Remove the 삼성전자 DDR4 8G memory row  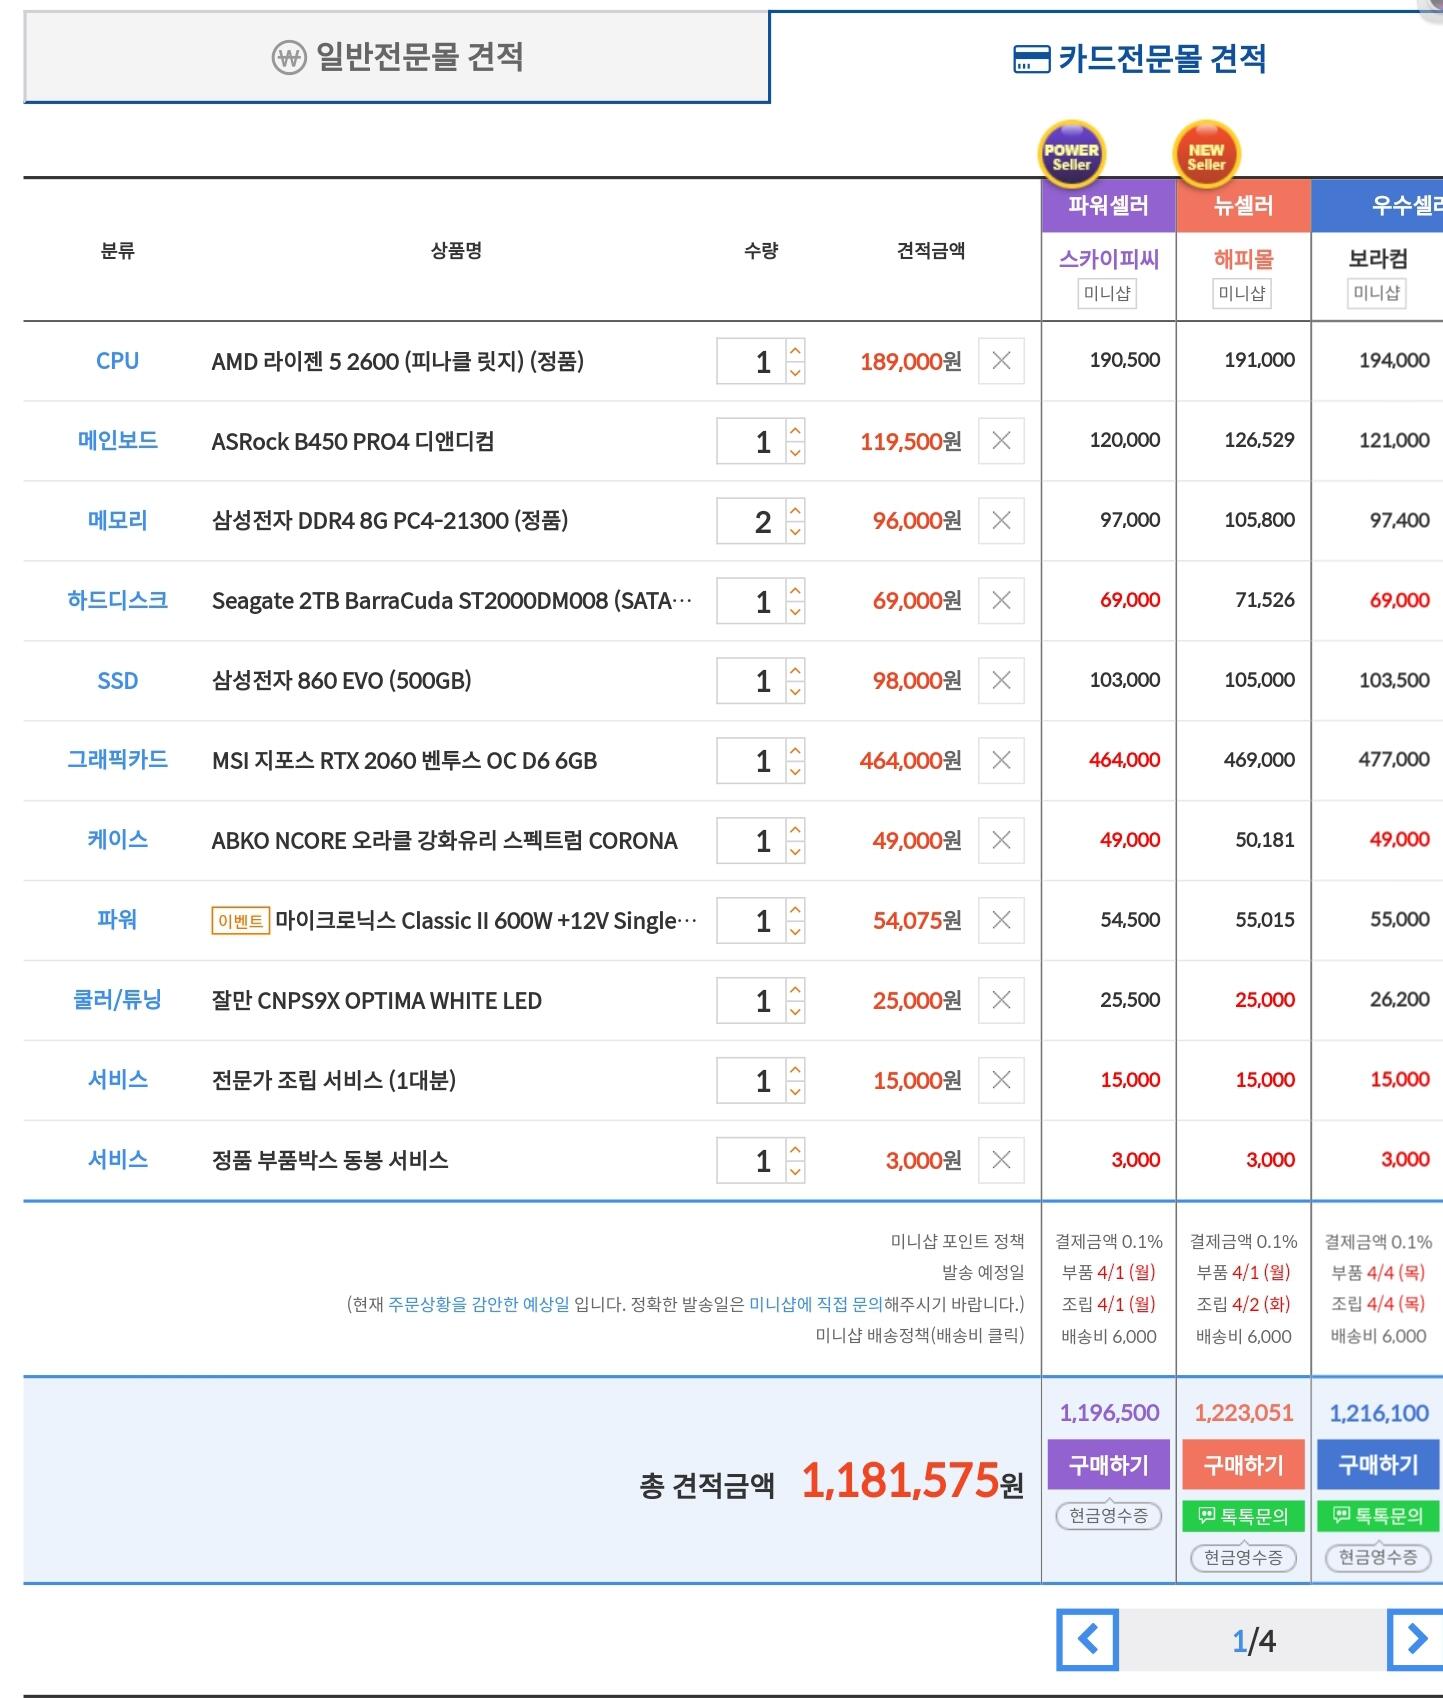coord(1001,521)
